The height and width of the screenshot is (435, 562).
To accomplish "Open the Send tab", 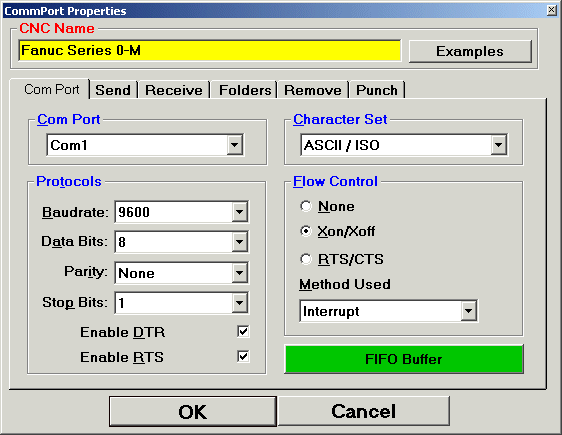I will pyautogui.click(x=113, y=90).
